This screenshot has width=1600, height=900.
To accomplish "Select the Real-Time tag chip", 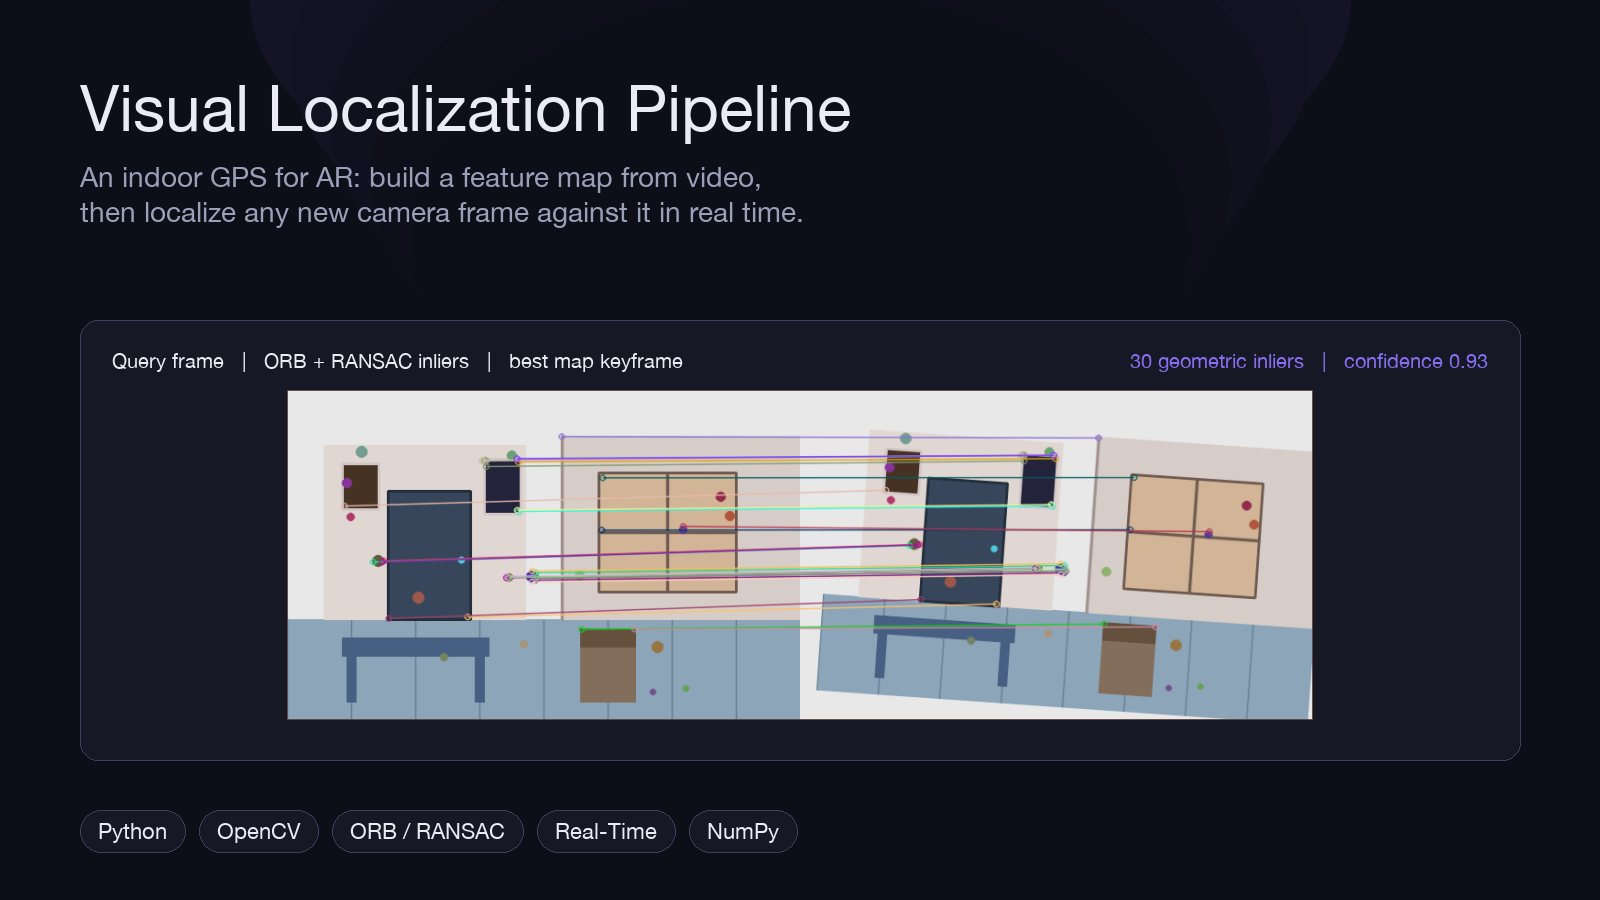I will [606, 831].
